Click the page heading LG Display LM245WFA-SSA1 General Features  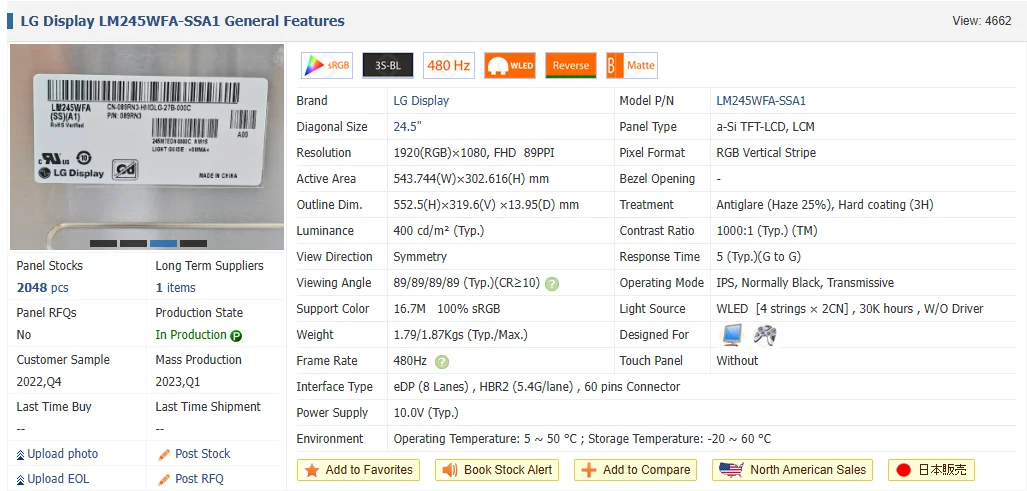click(183, 21)
